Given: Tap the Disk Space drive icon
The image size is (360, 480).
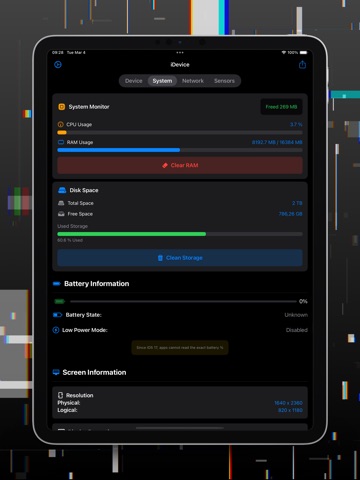Looking at the screenshot, I should (x=62, y=190).
